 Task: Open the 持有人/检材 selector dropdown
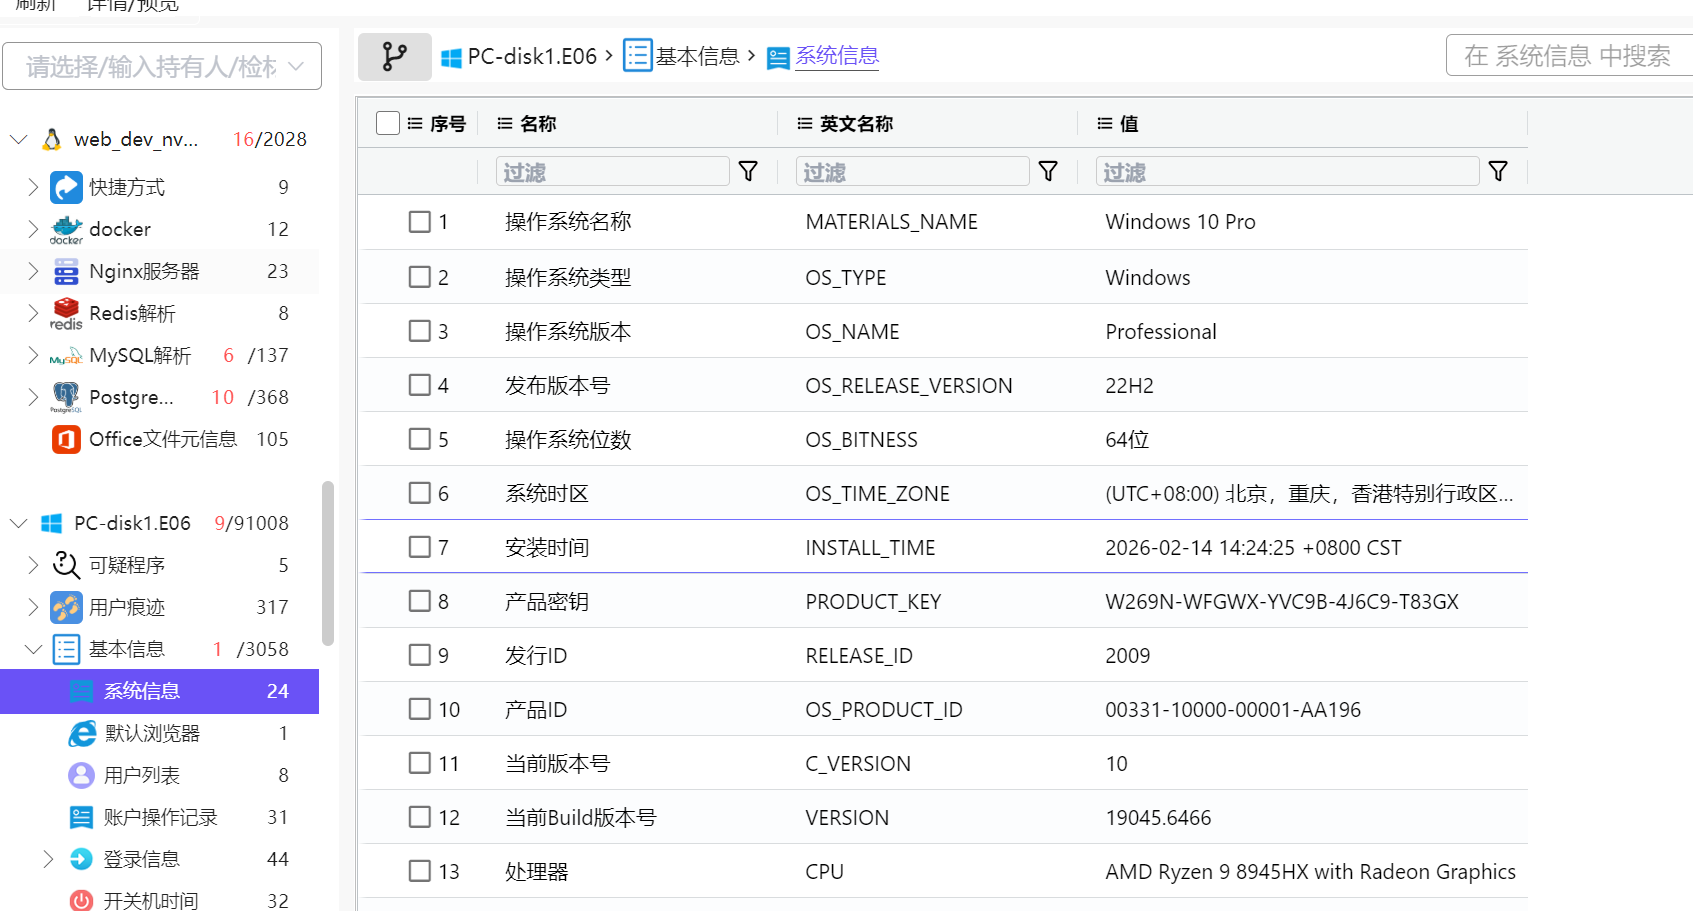pyautogui.click(x=162, y=66)
